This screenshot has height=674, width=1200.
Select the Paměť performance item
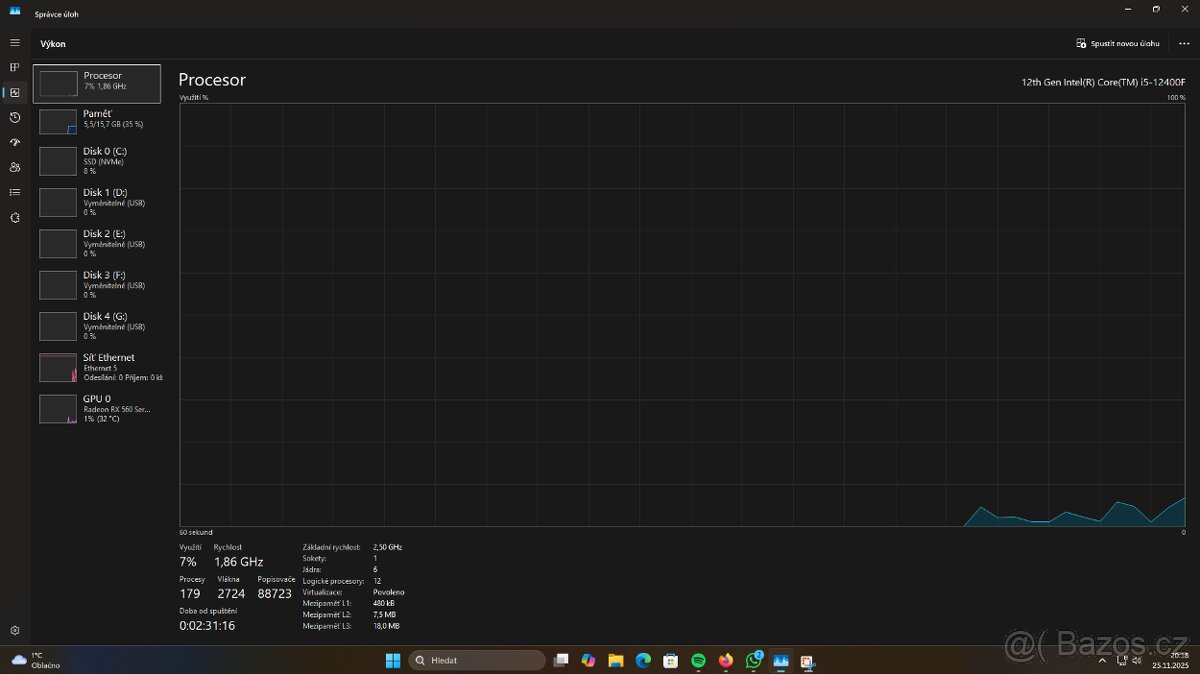coord(97,121)
